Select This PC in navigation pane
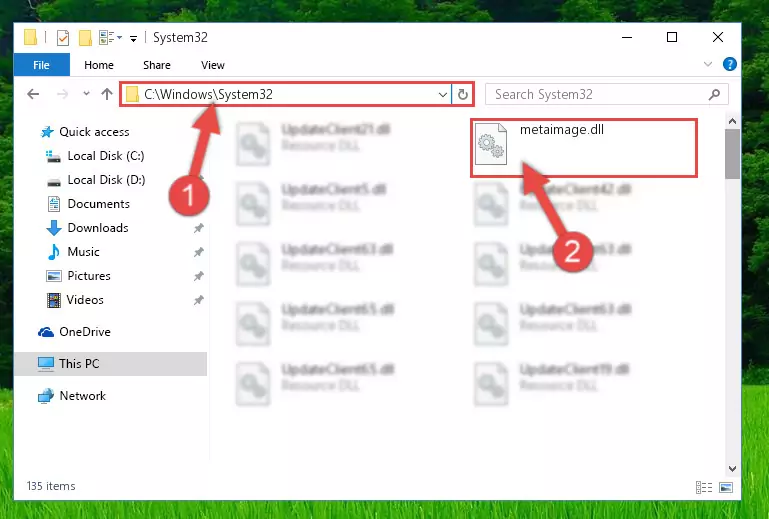The width and height of the screenshot is (769, 519). (111, 364)
